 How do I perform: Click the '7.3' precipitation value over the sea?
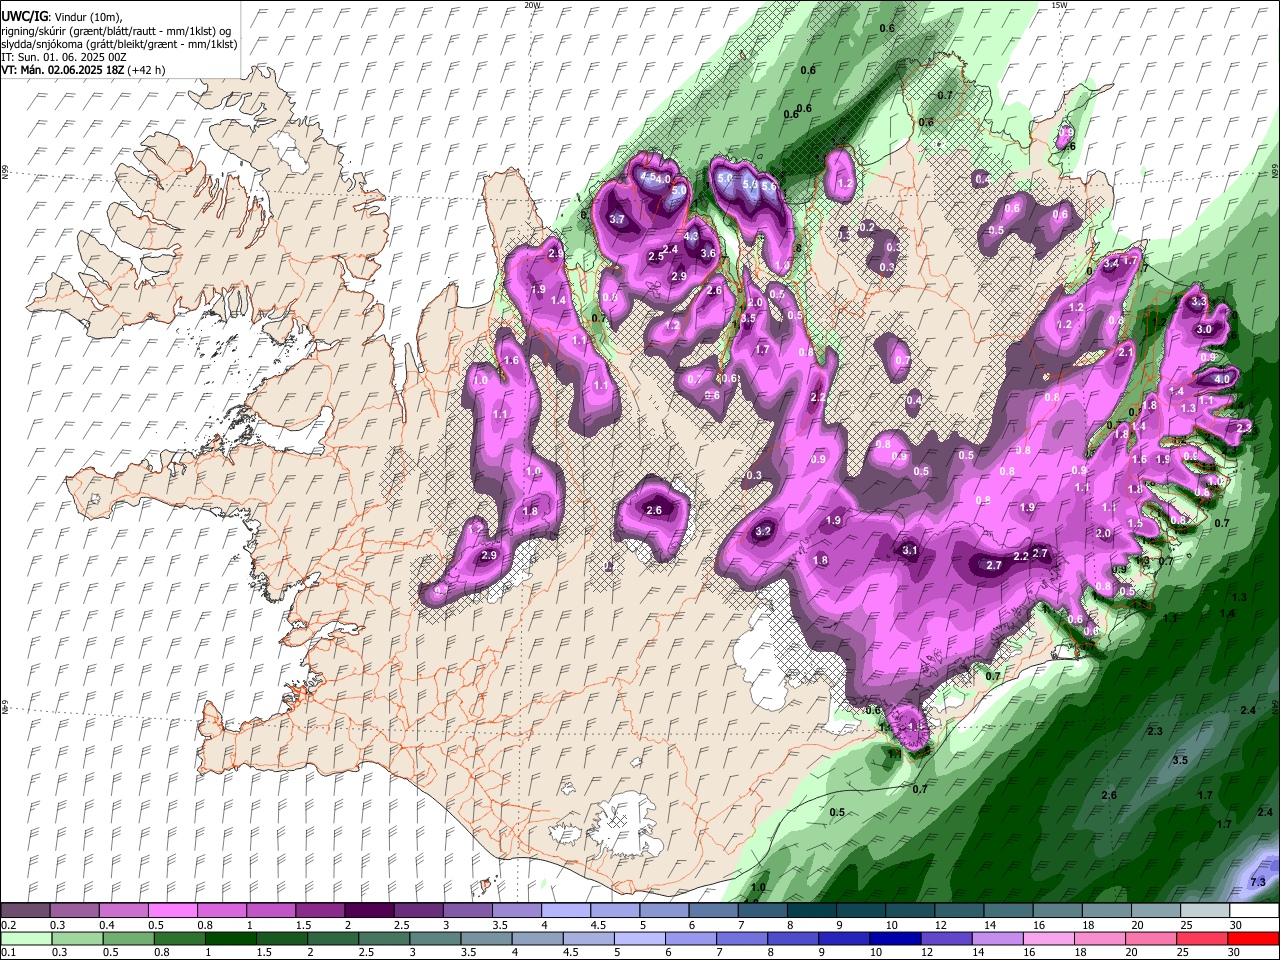pos(1258,881)
